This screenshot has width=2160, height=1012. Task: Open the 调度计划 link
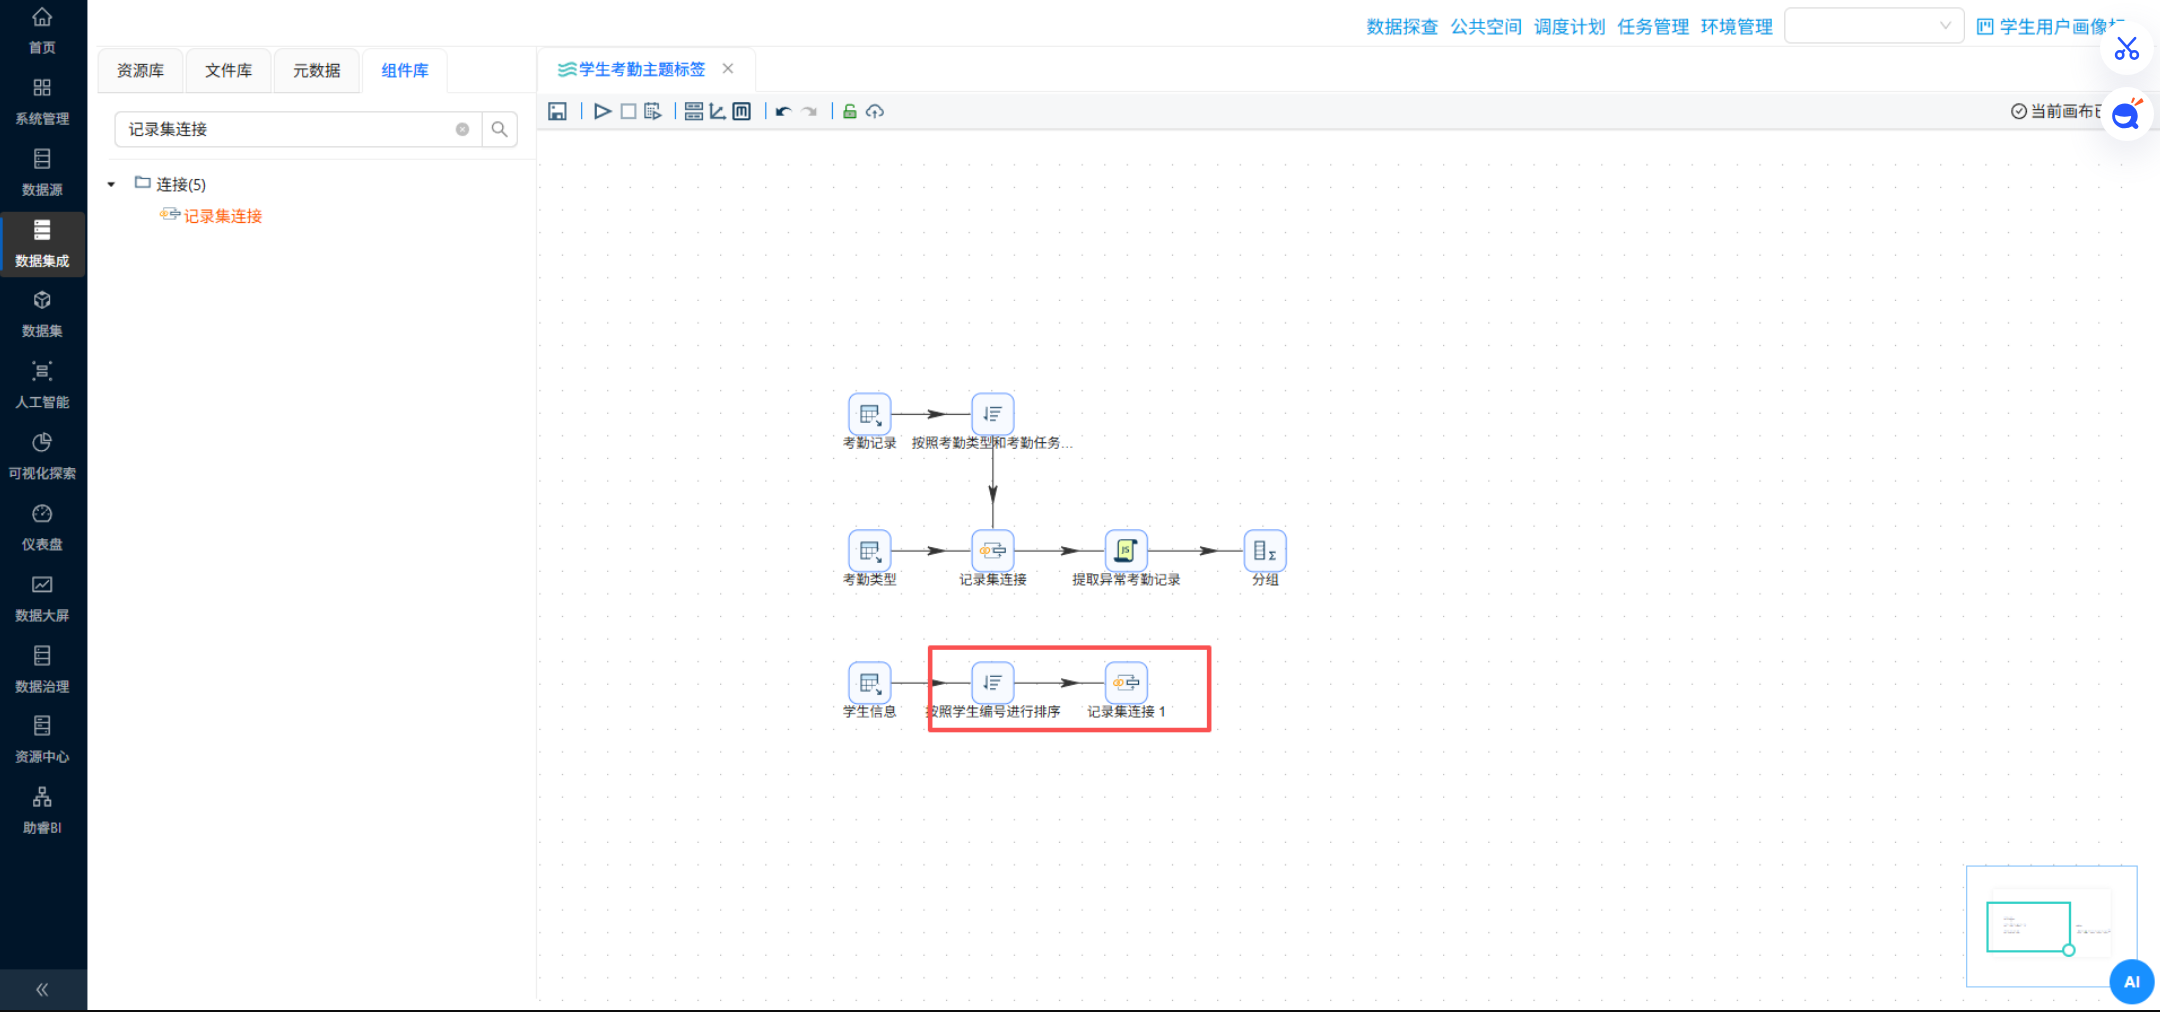(1569, 27)
